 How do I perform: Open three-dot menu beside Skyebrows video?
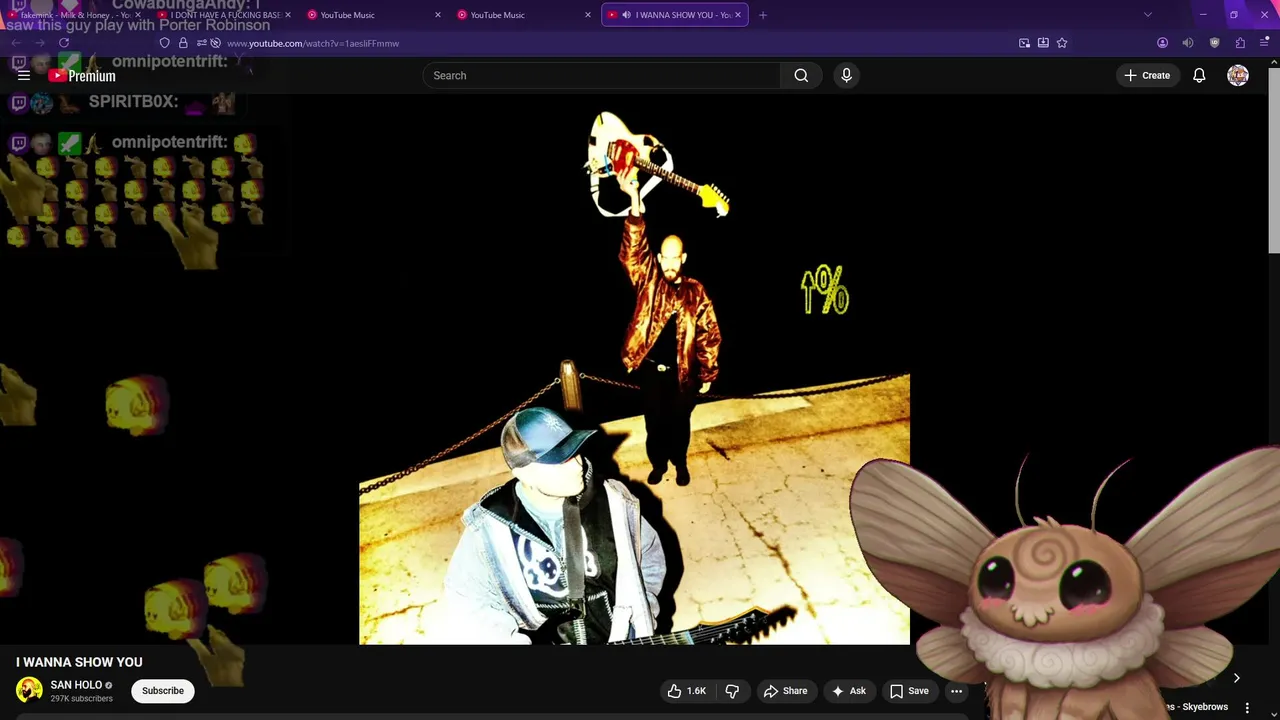coord(1247,707)
